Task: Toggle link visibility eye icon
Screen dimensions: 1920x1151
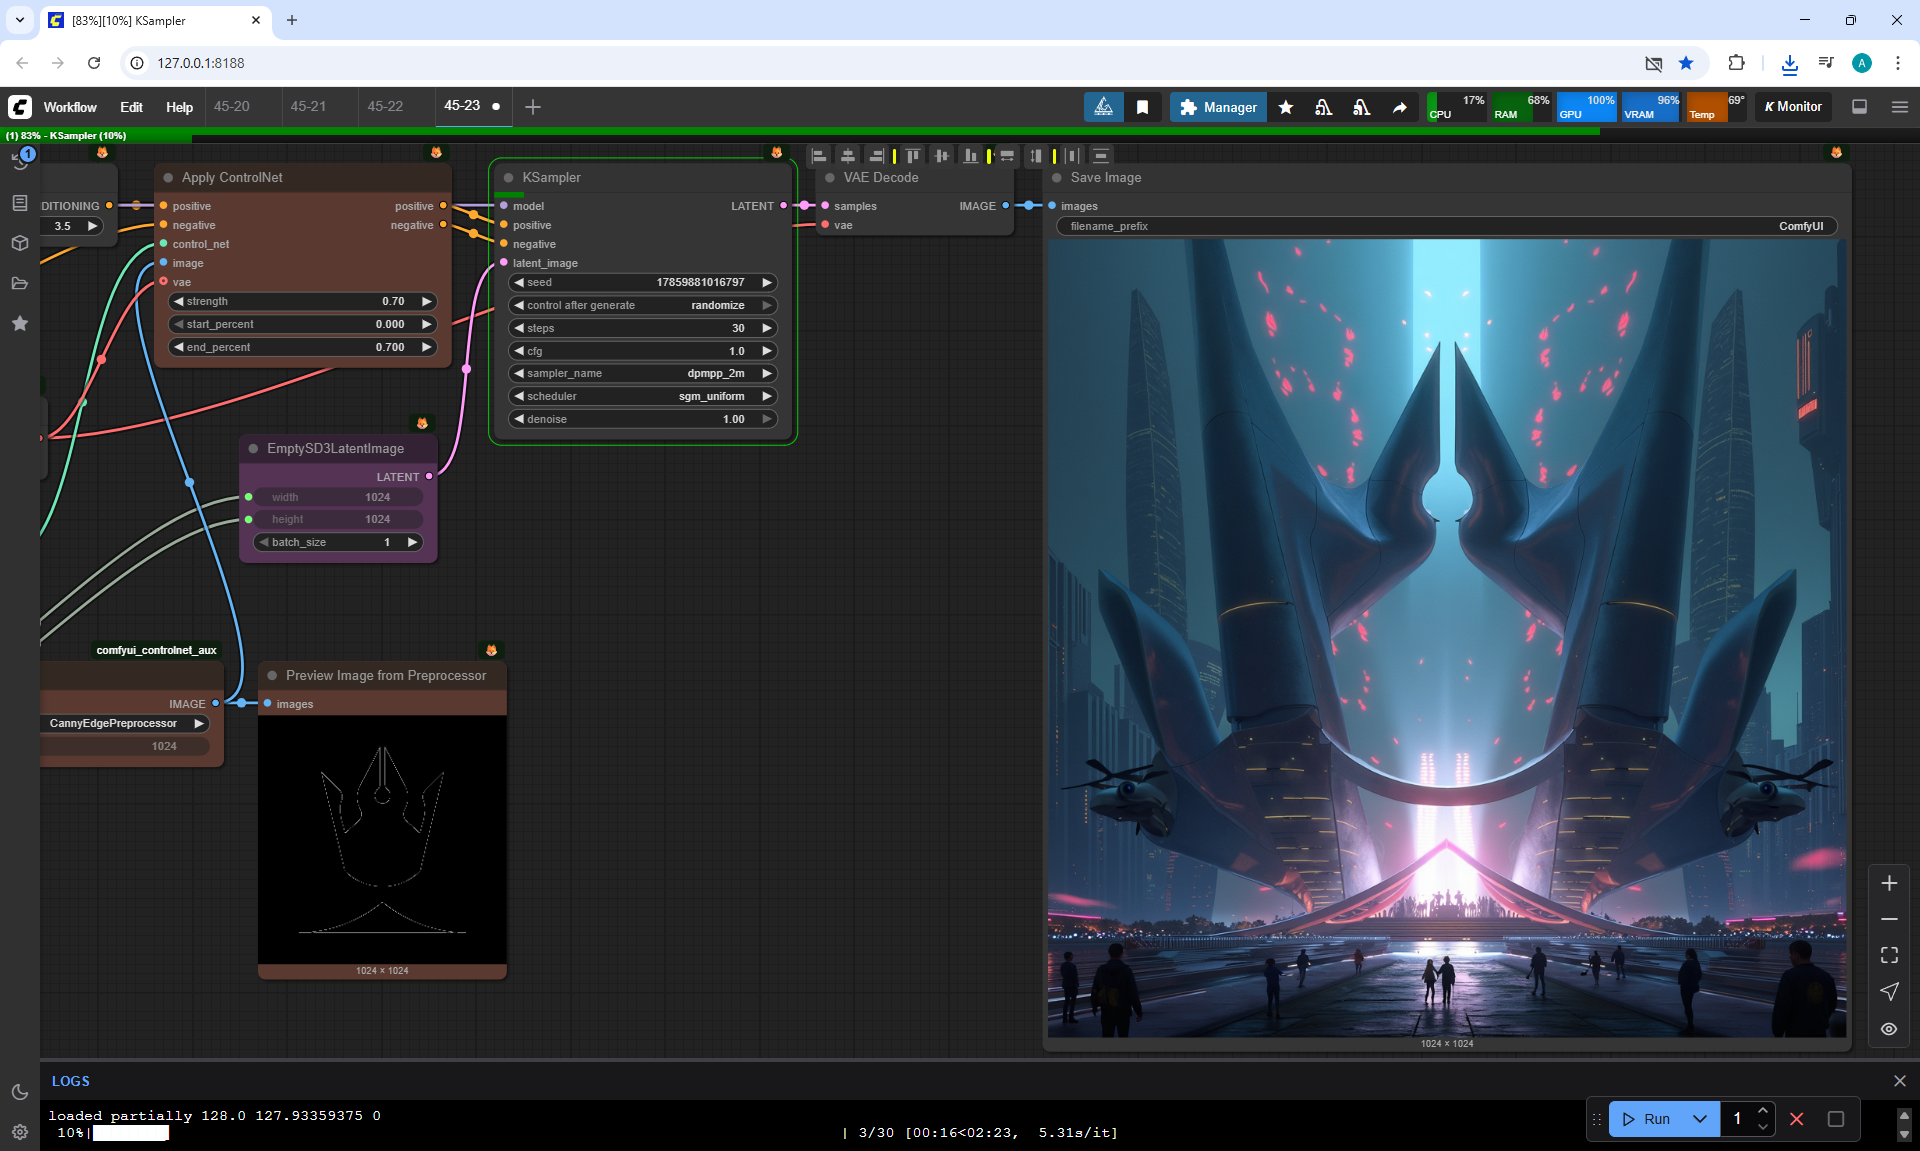Action: tap(1889, 1028)
